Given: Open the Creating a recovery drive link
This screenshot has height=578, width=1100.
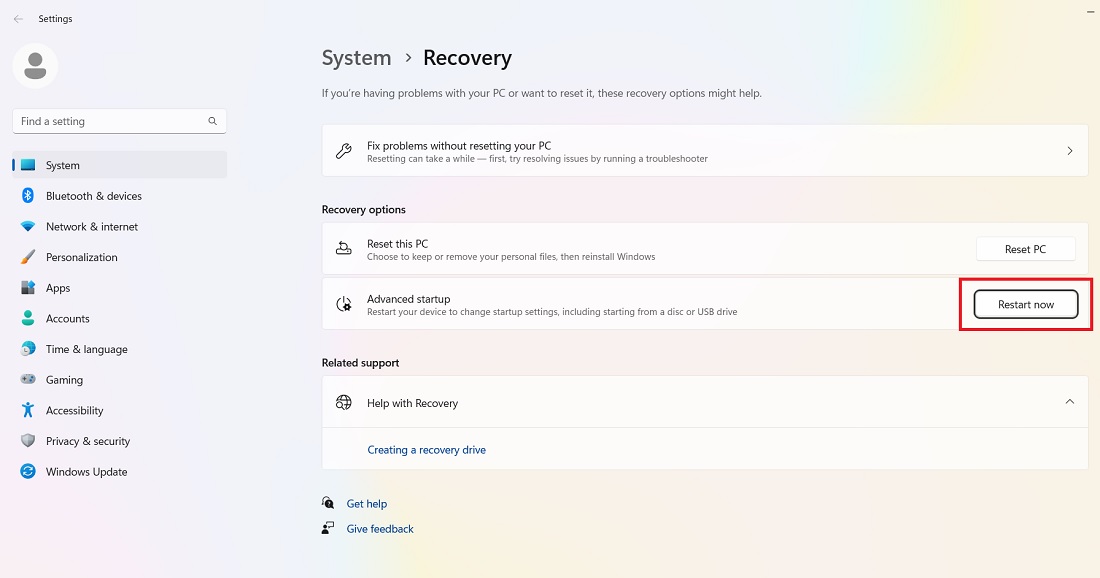Looking at the screenshot, I should (427, 449).
